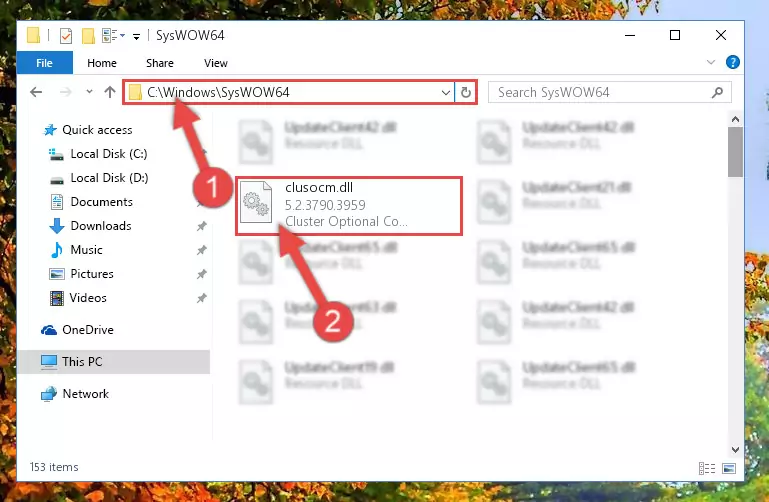The width and height of the screenshot is (769, 502).
Task: Click the Music note icon
Action: click(57, 250)
